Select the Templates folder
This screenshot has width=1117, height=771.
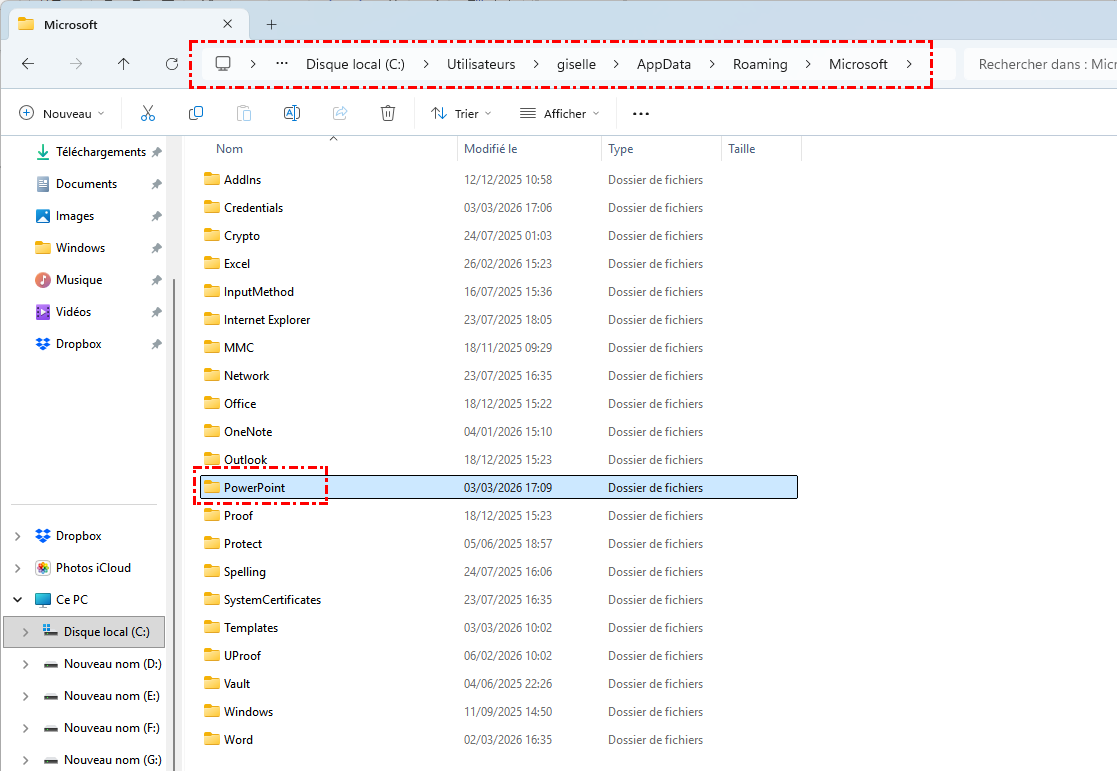point(251,628)
